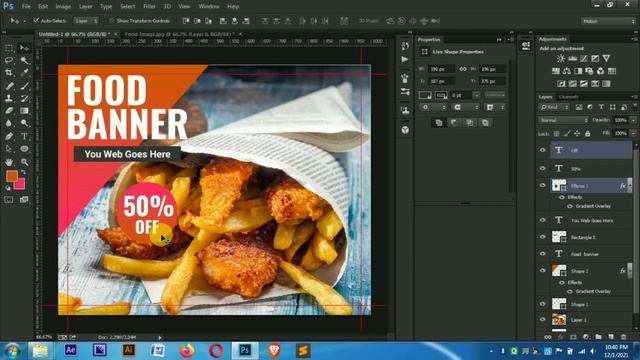Add a Vibrance adjustment
The image size is (640, 360).
pyautogui.click(x=607, y=58)
